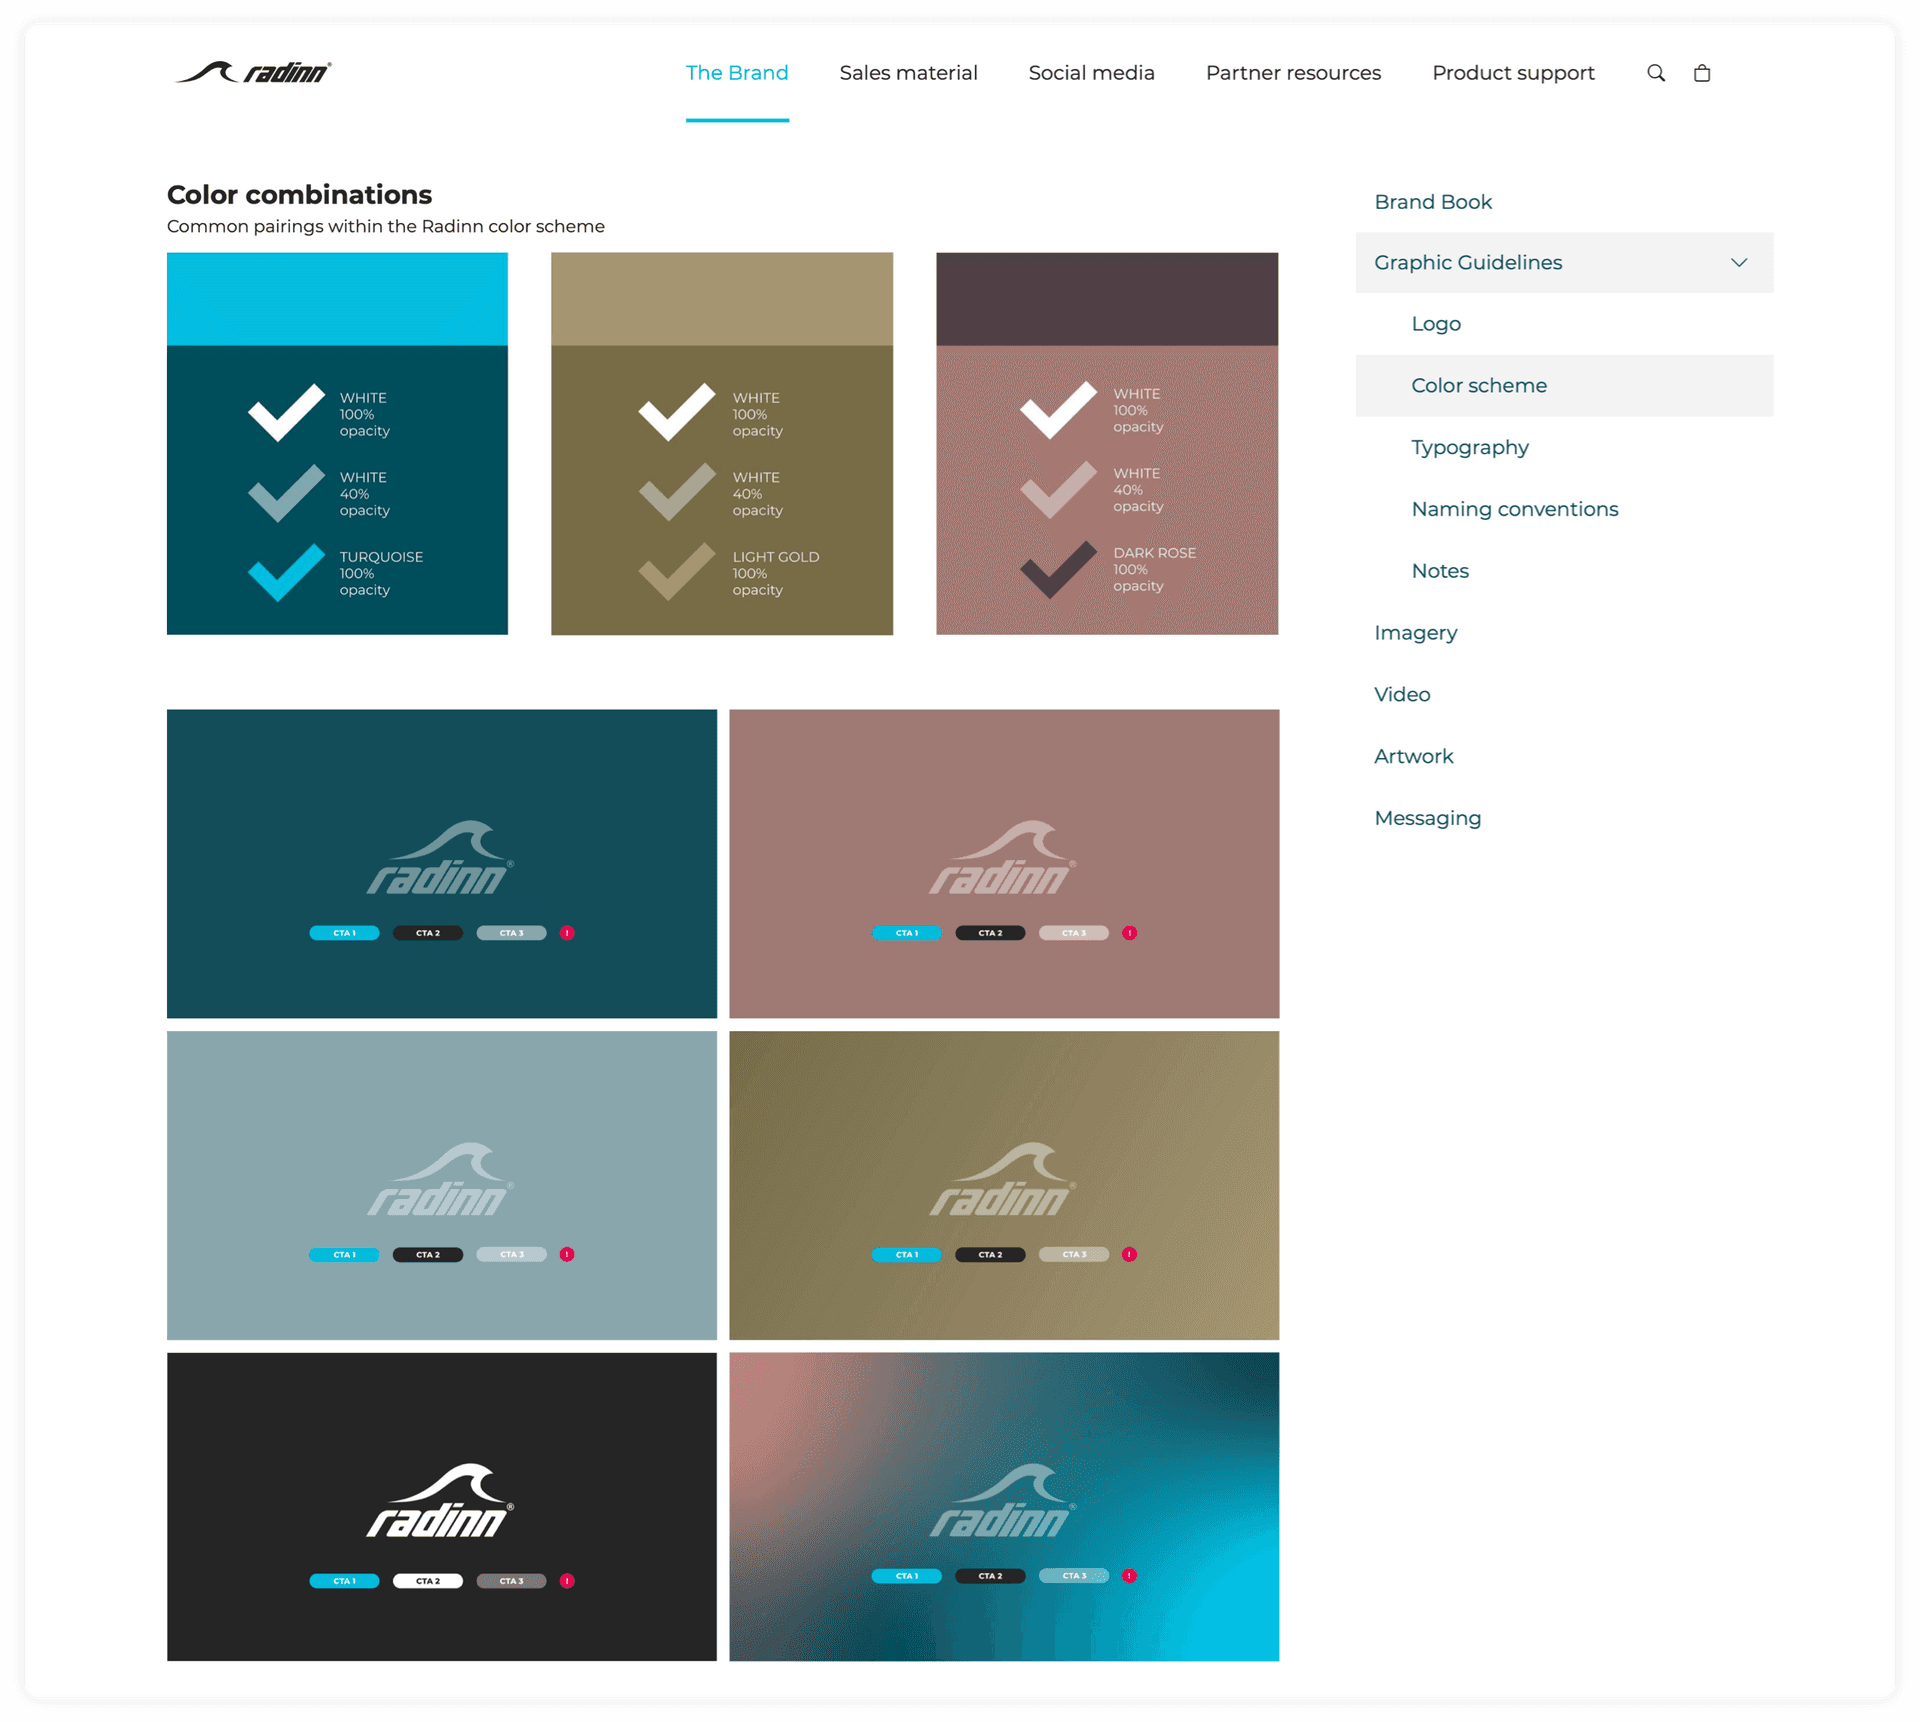Select the light gold top swatch
Screen dimensions: 1920x1722
click(x=721, y=299)
